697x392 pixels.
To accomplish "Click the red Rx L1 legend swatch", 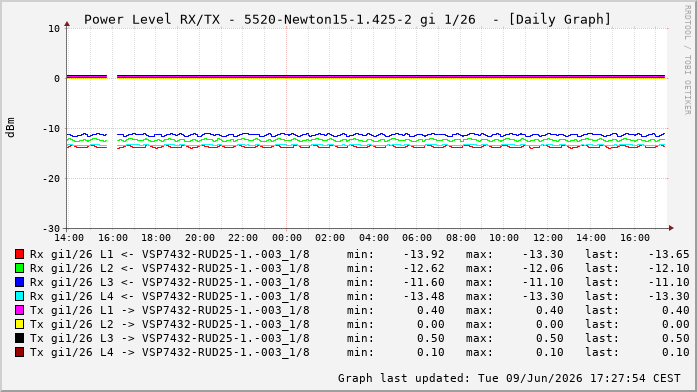I will 19,254.
